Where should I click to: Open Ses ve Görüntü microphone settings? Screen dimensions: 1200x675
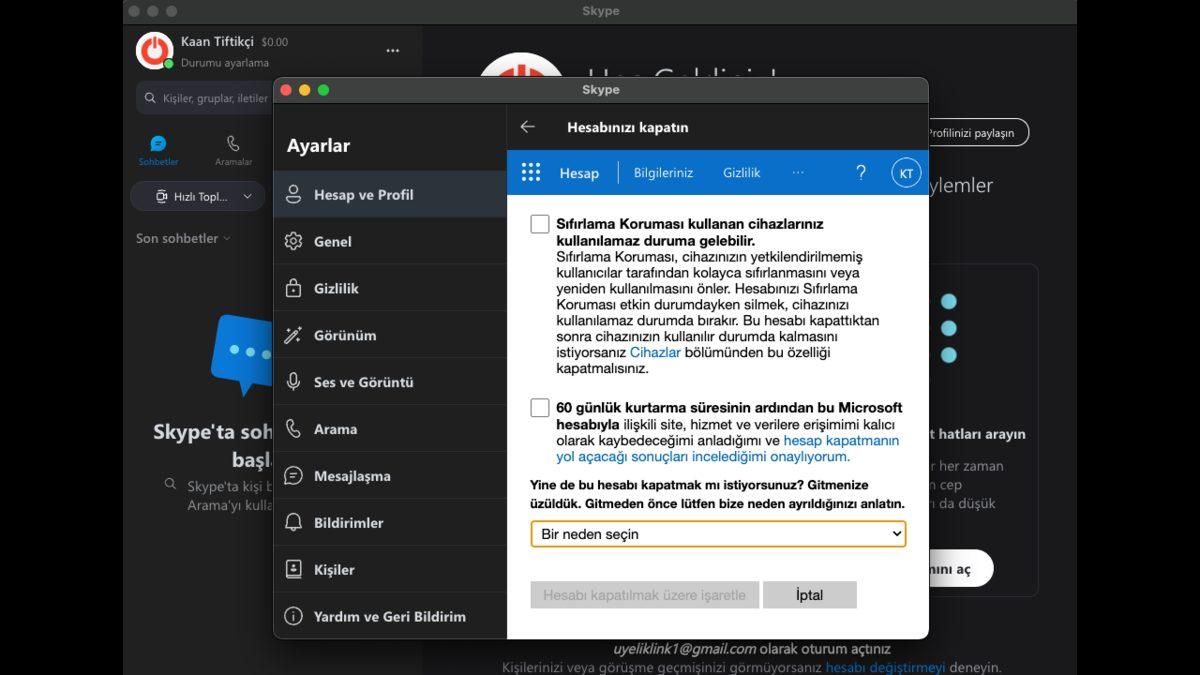coord(293,381)
